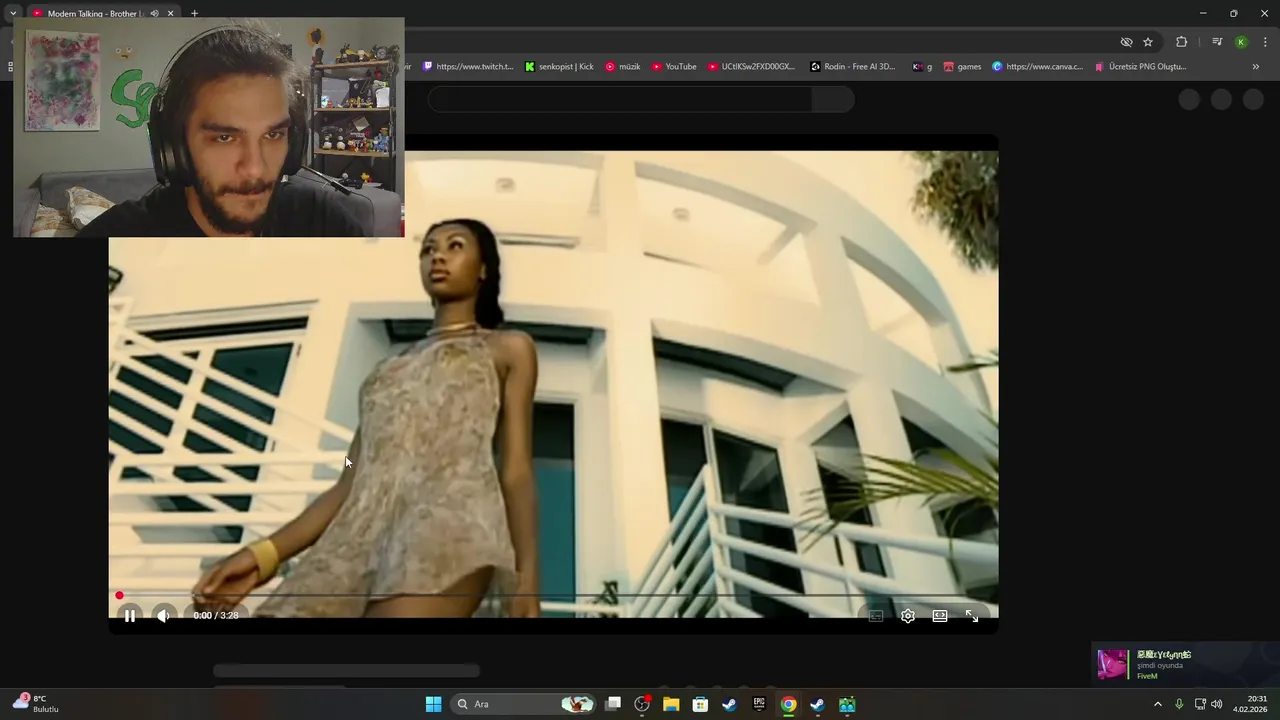The height and width of the screenshot is (720, 1280).
Task: Open the weather widget 8°C Bulutlu
Action: [36, 704]
